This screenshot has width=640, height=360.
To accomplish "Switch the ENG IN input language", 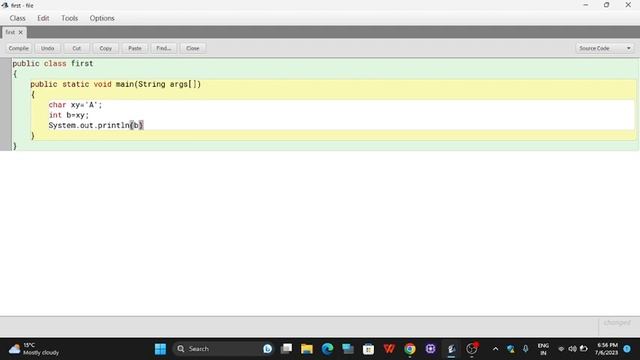I will pos(543,349).
